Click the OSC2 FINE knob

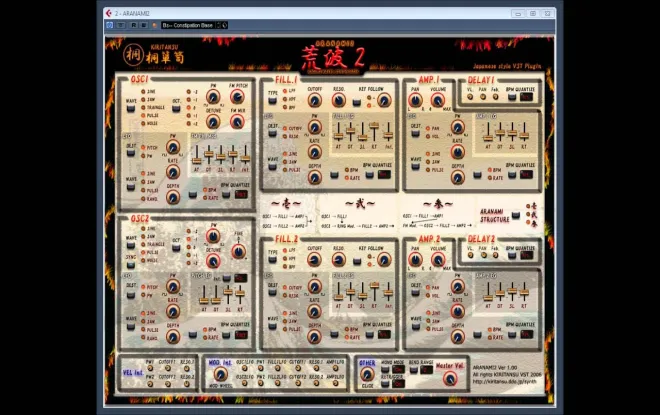[x=238, y=252]
